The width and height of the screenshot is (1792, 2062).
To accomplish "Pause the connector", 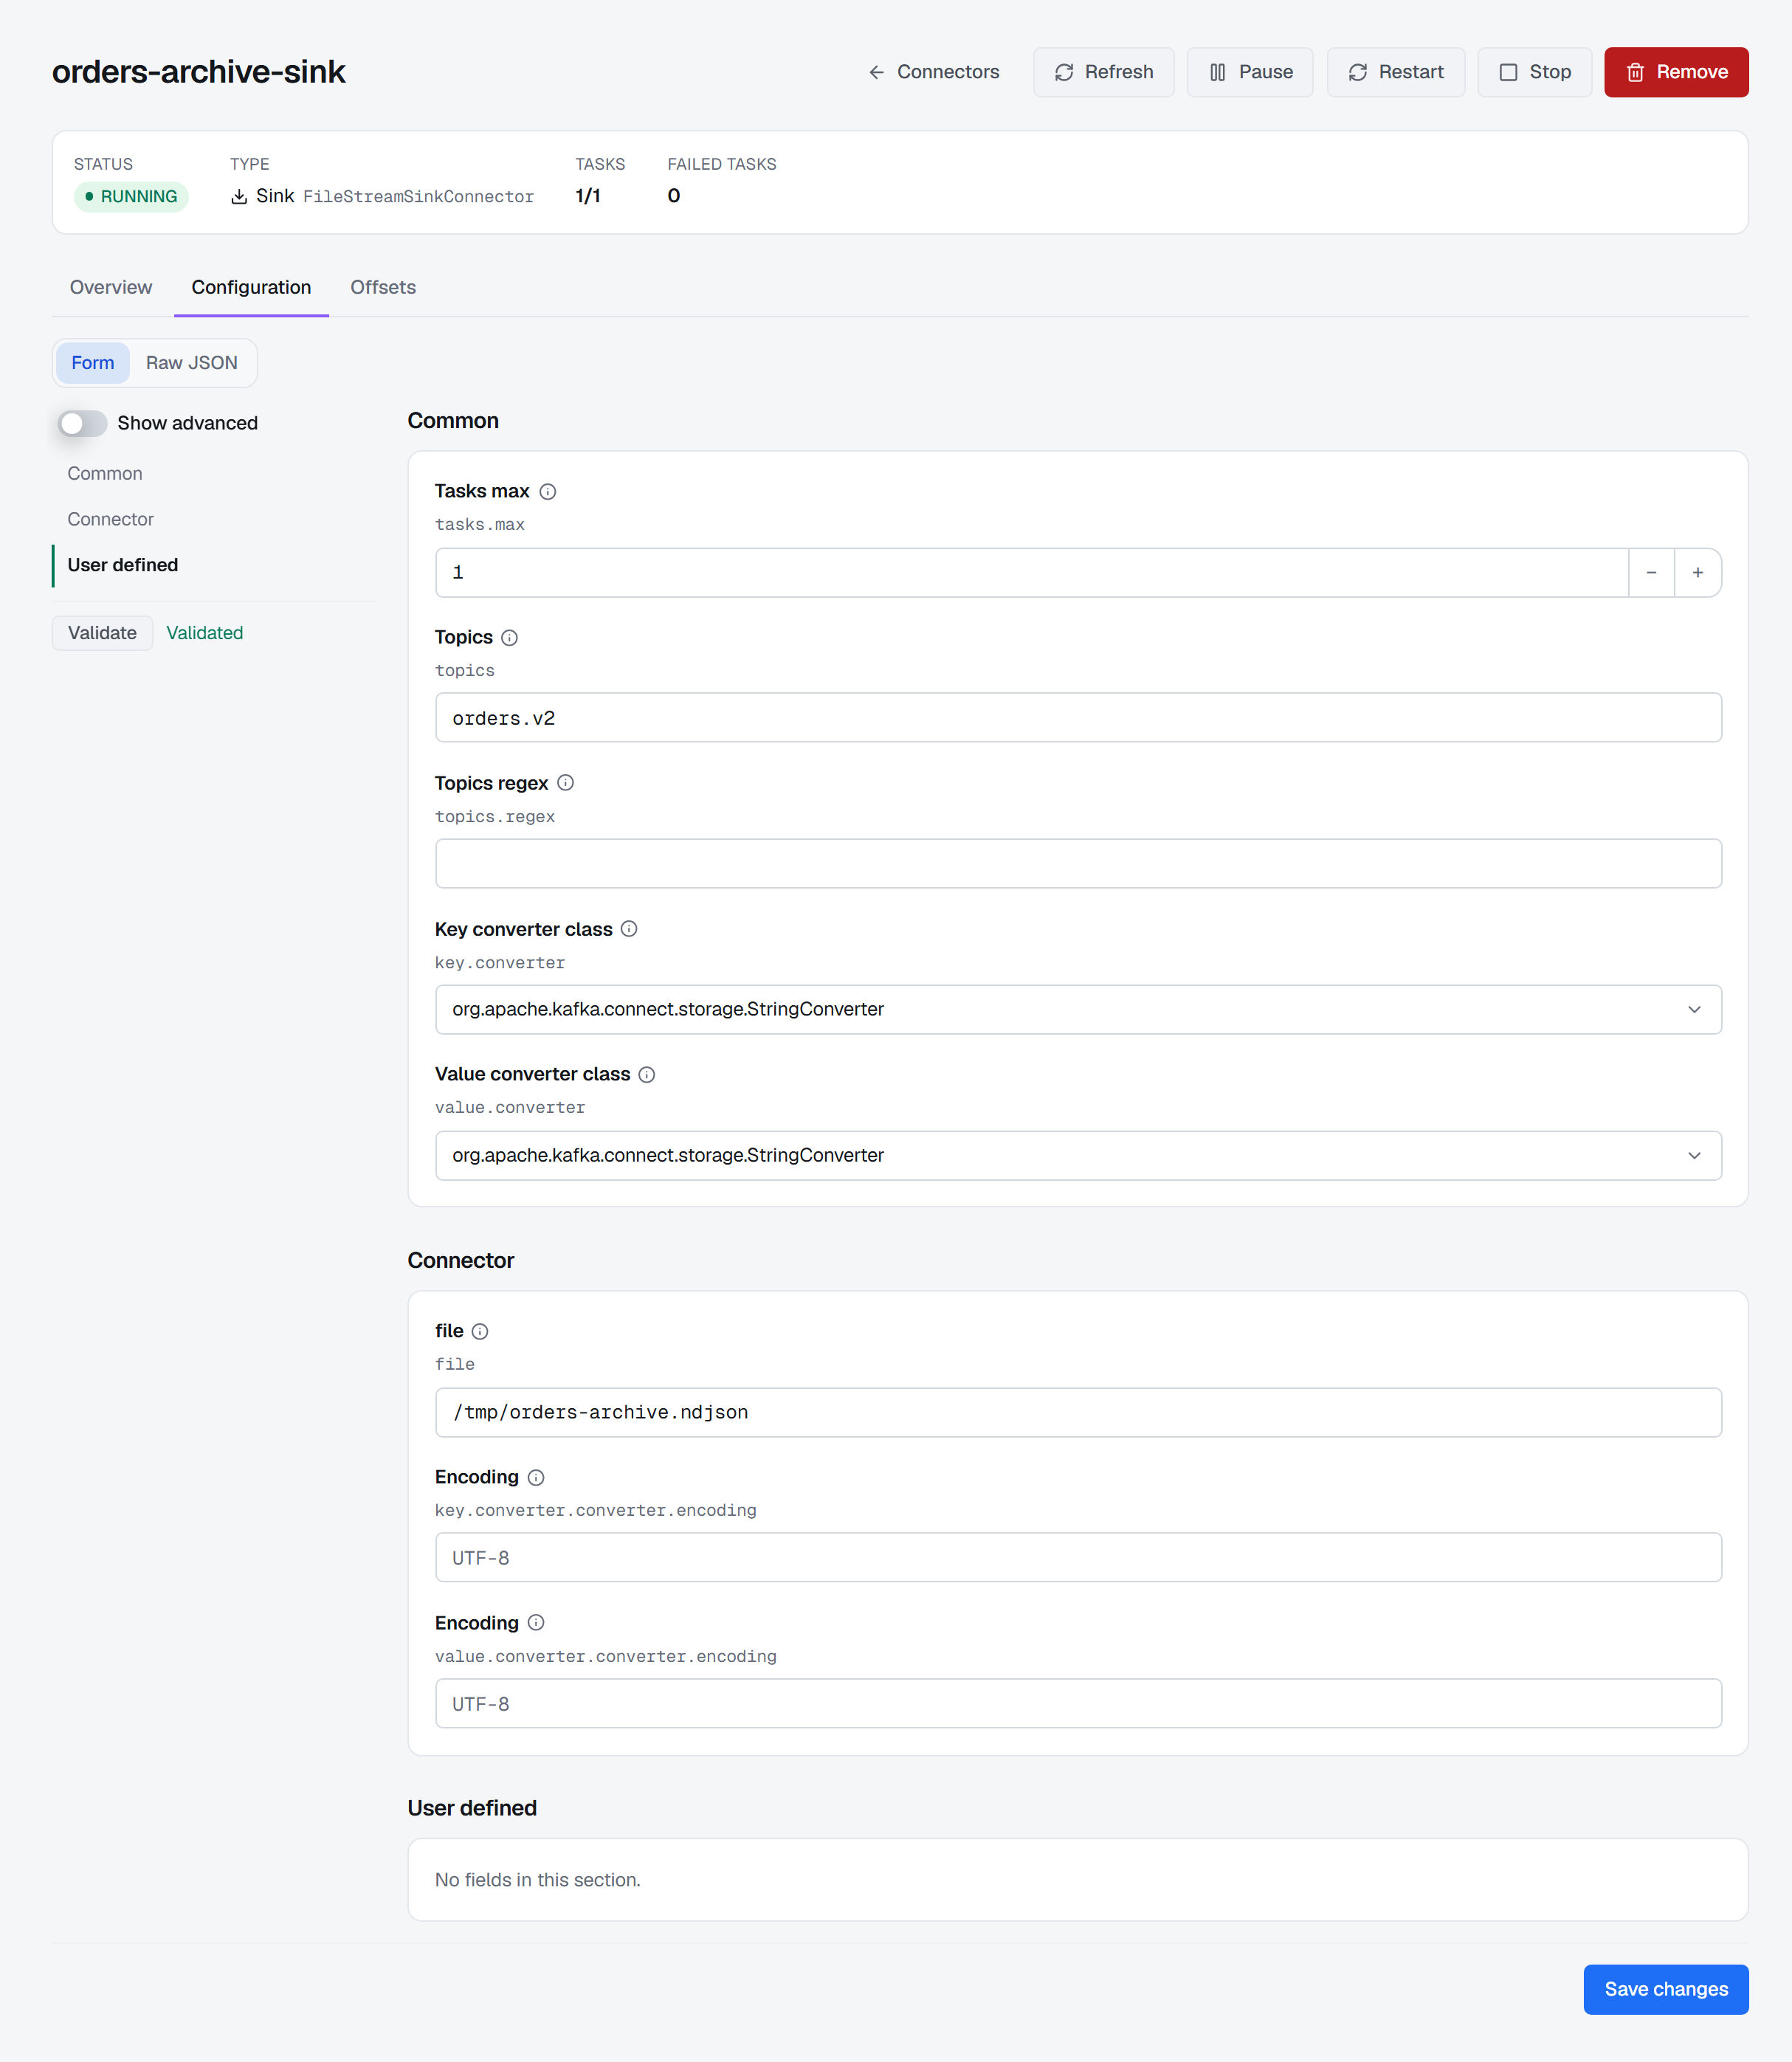I will point(1250,72).
